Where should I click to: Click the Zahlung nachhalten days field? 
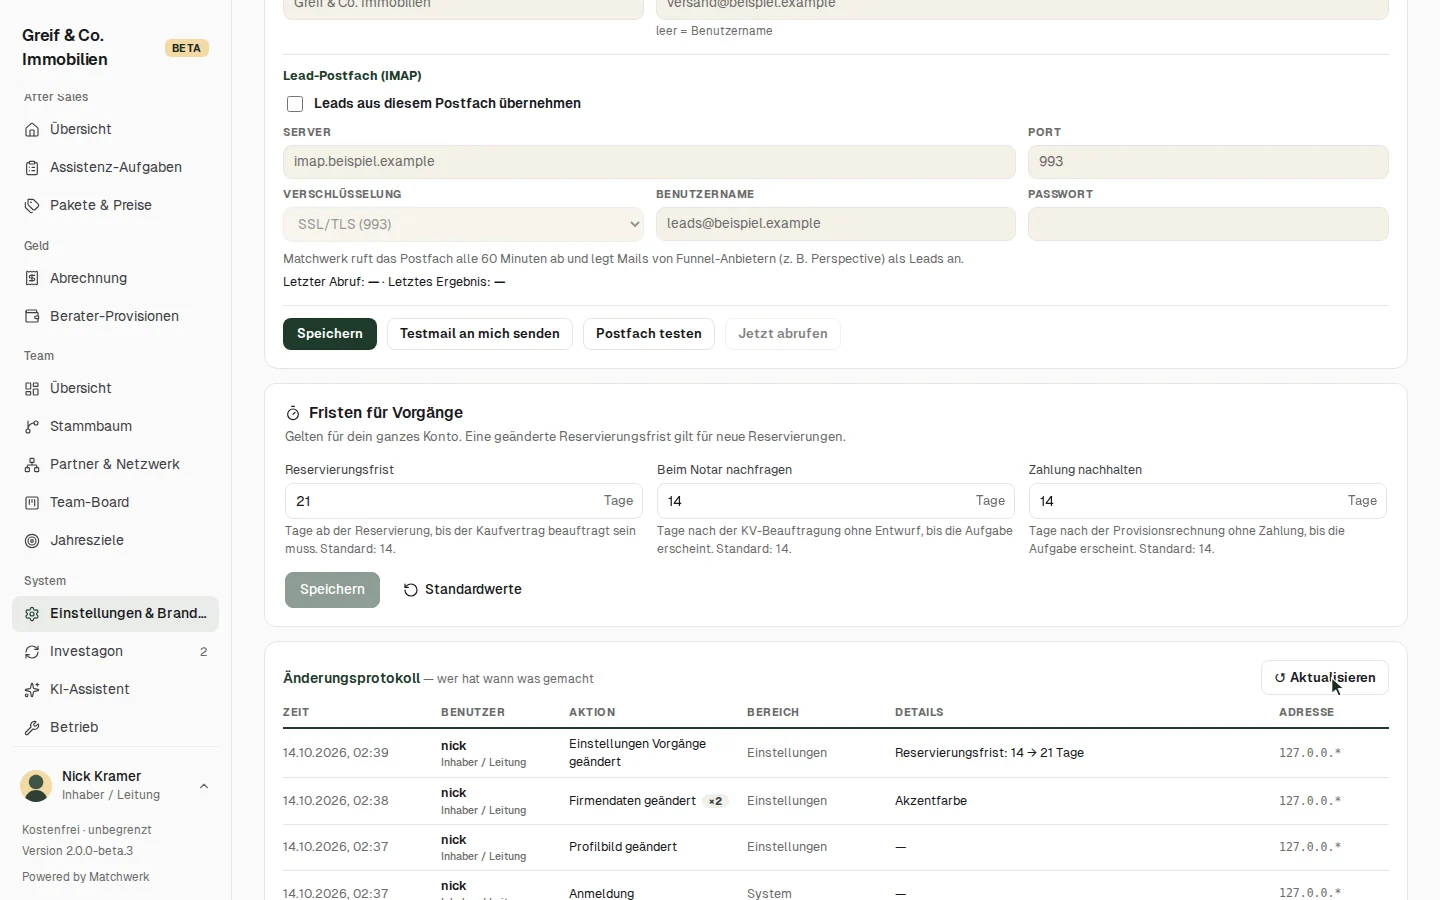(1208, 501)
